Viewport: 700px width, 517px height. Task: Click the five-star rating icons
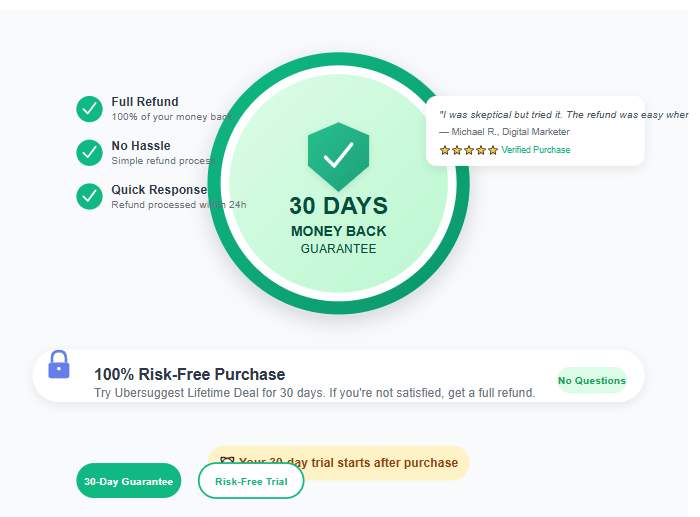468,150
